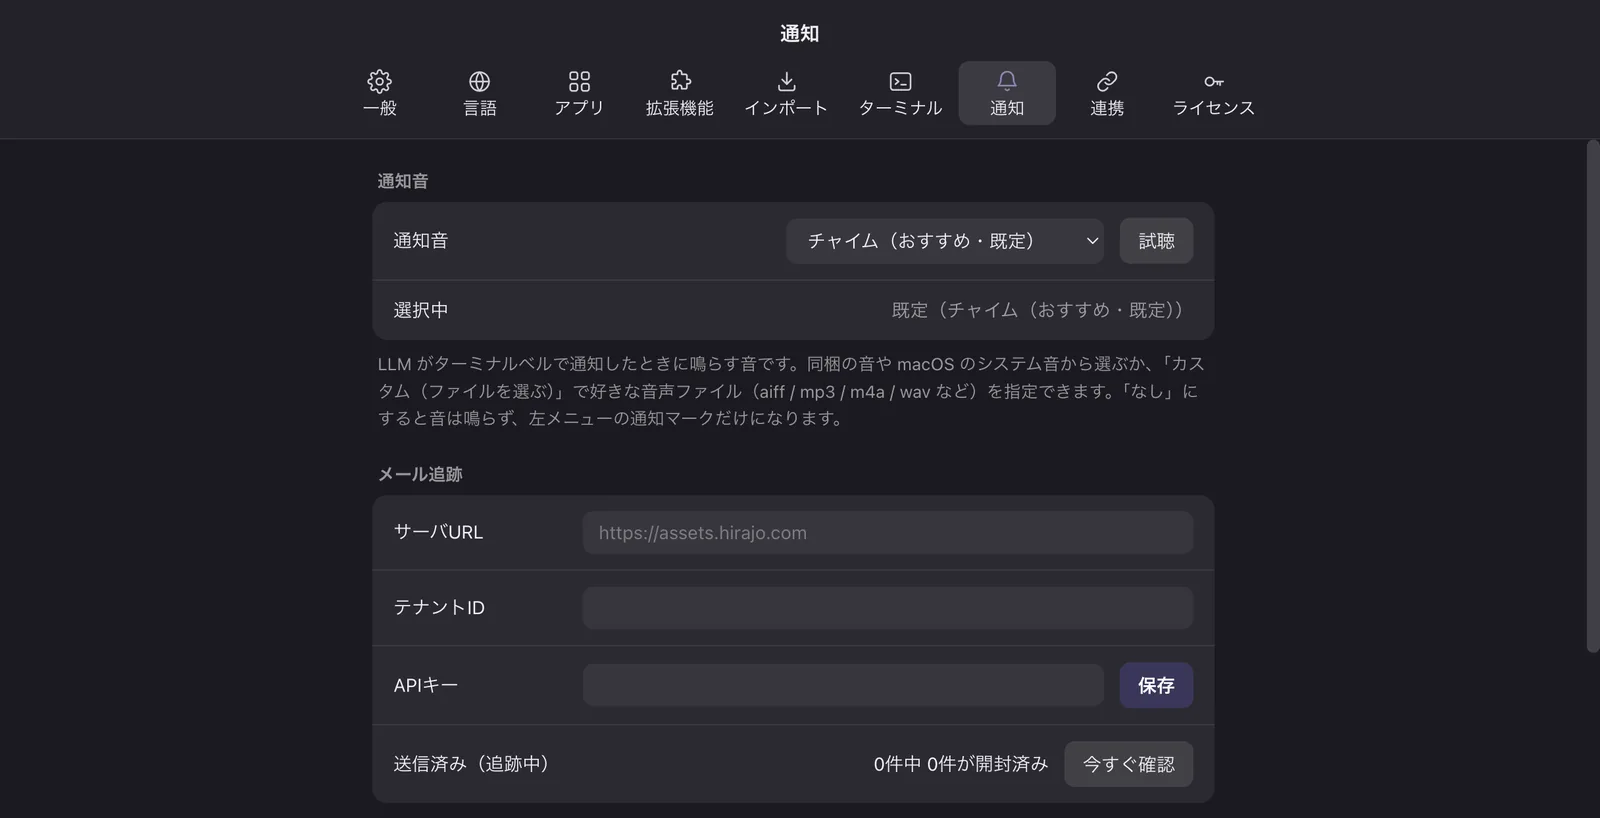Viewport: 1600px width, 818px height.
Task: Expand the 通知音 sound dropdown
Action: (x=945, y=241)
